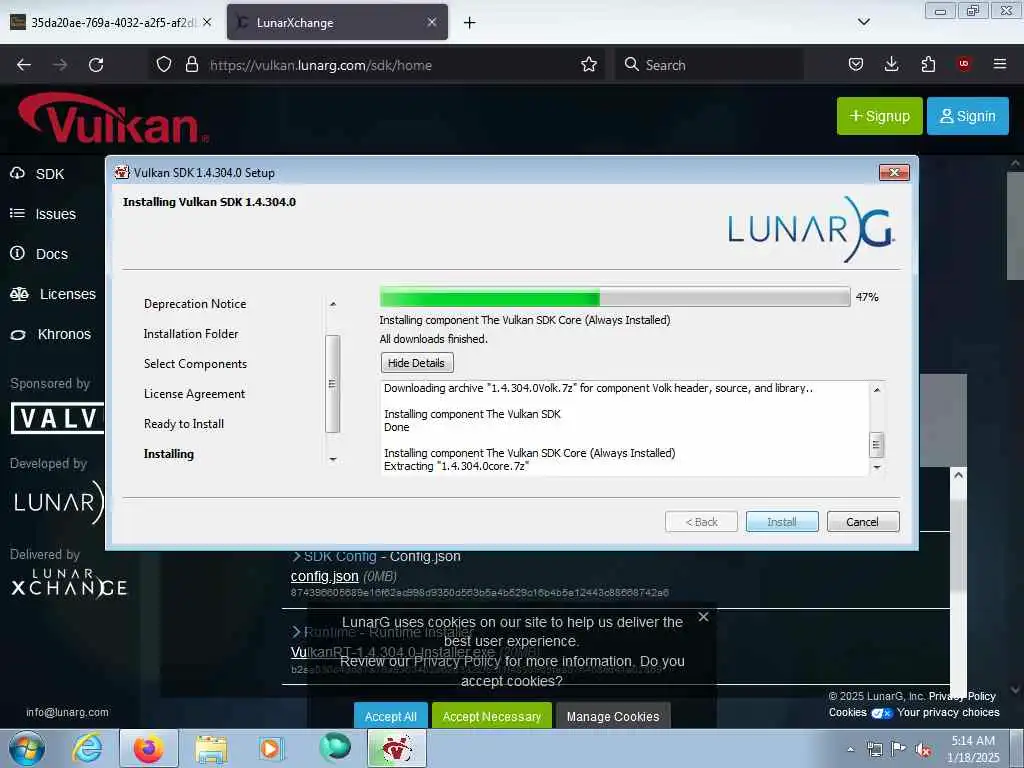Click the info@lunarg.com email link
Screen dimensions: 1024x768
click(67, 712)
